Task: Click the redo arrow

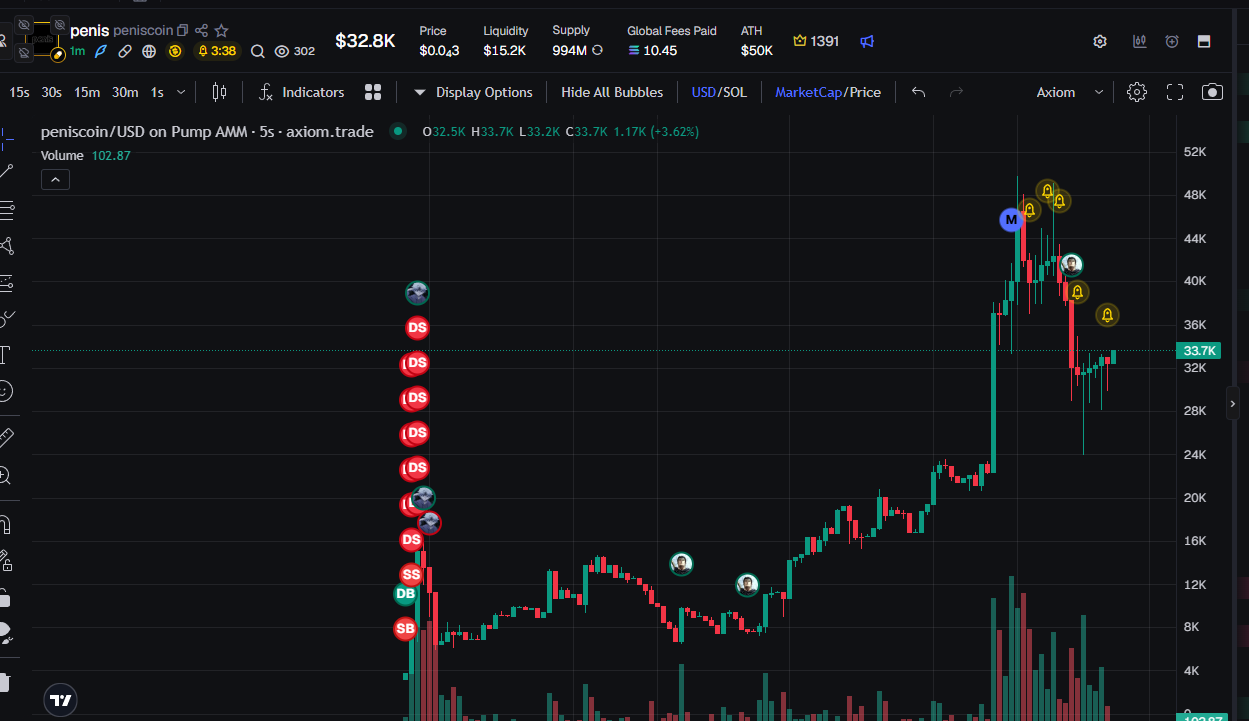Action: (956, 92)
